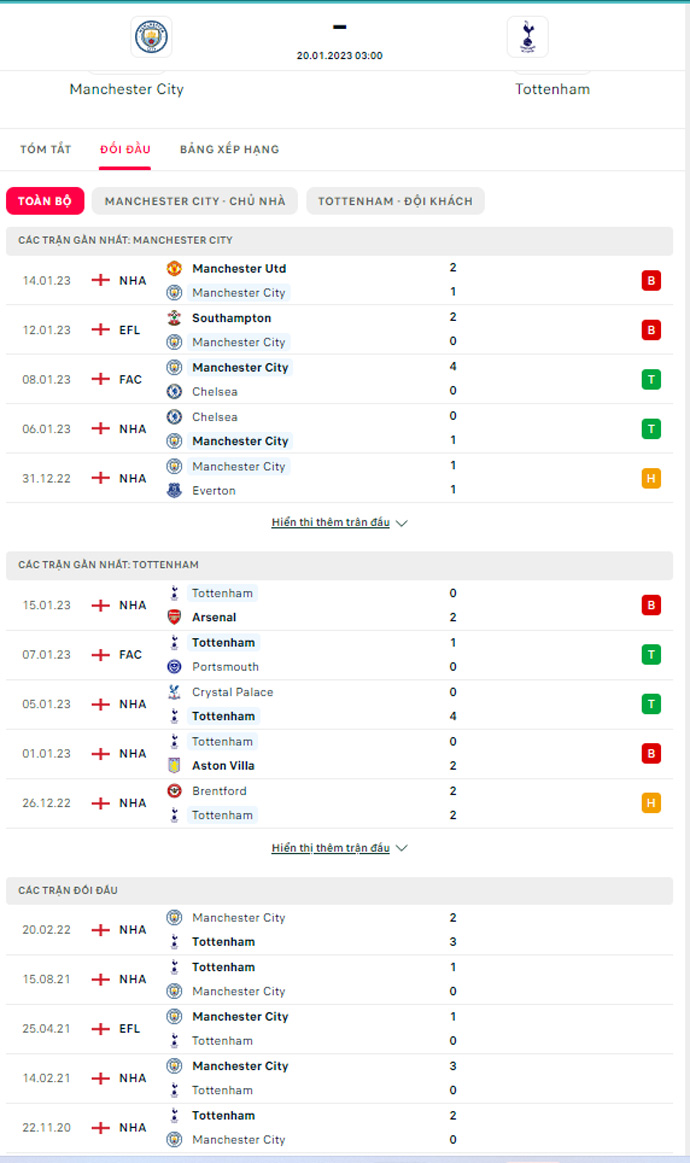This screenshot has width=690, height=1163.
Task: Click the Arsenal team logo
Action: coord(174,617)
